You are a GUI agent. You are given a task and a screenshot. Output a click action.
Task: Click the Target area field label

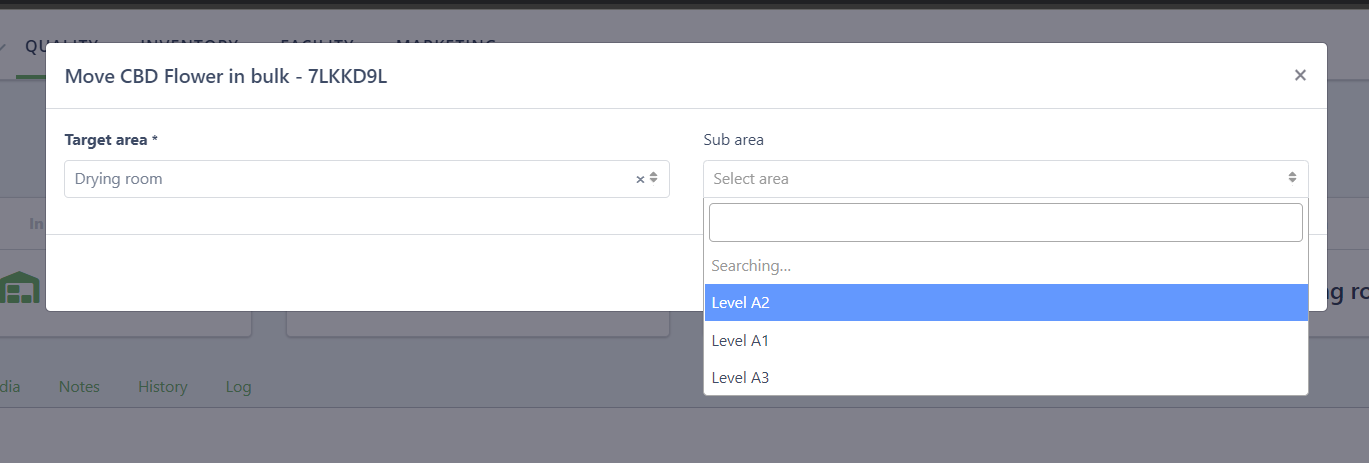point(106,140)
